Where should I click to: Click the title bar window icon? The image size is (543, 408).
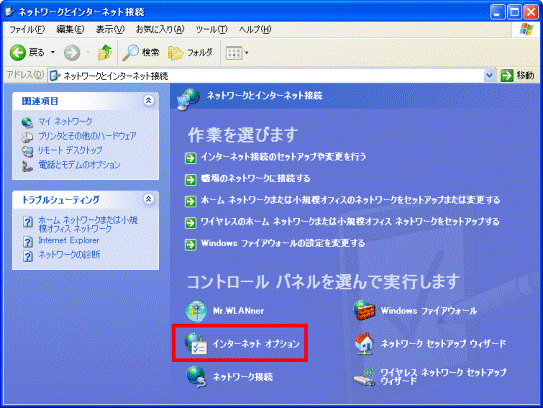click(x=10, y=11)
